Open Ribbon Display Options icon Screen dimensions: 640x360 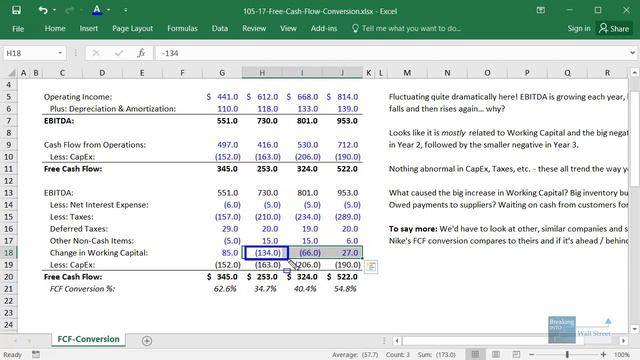point(540,10)
